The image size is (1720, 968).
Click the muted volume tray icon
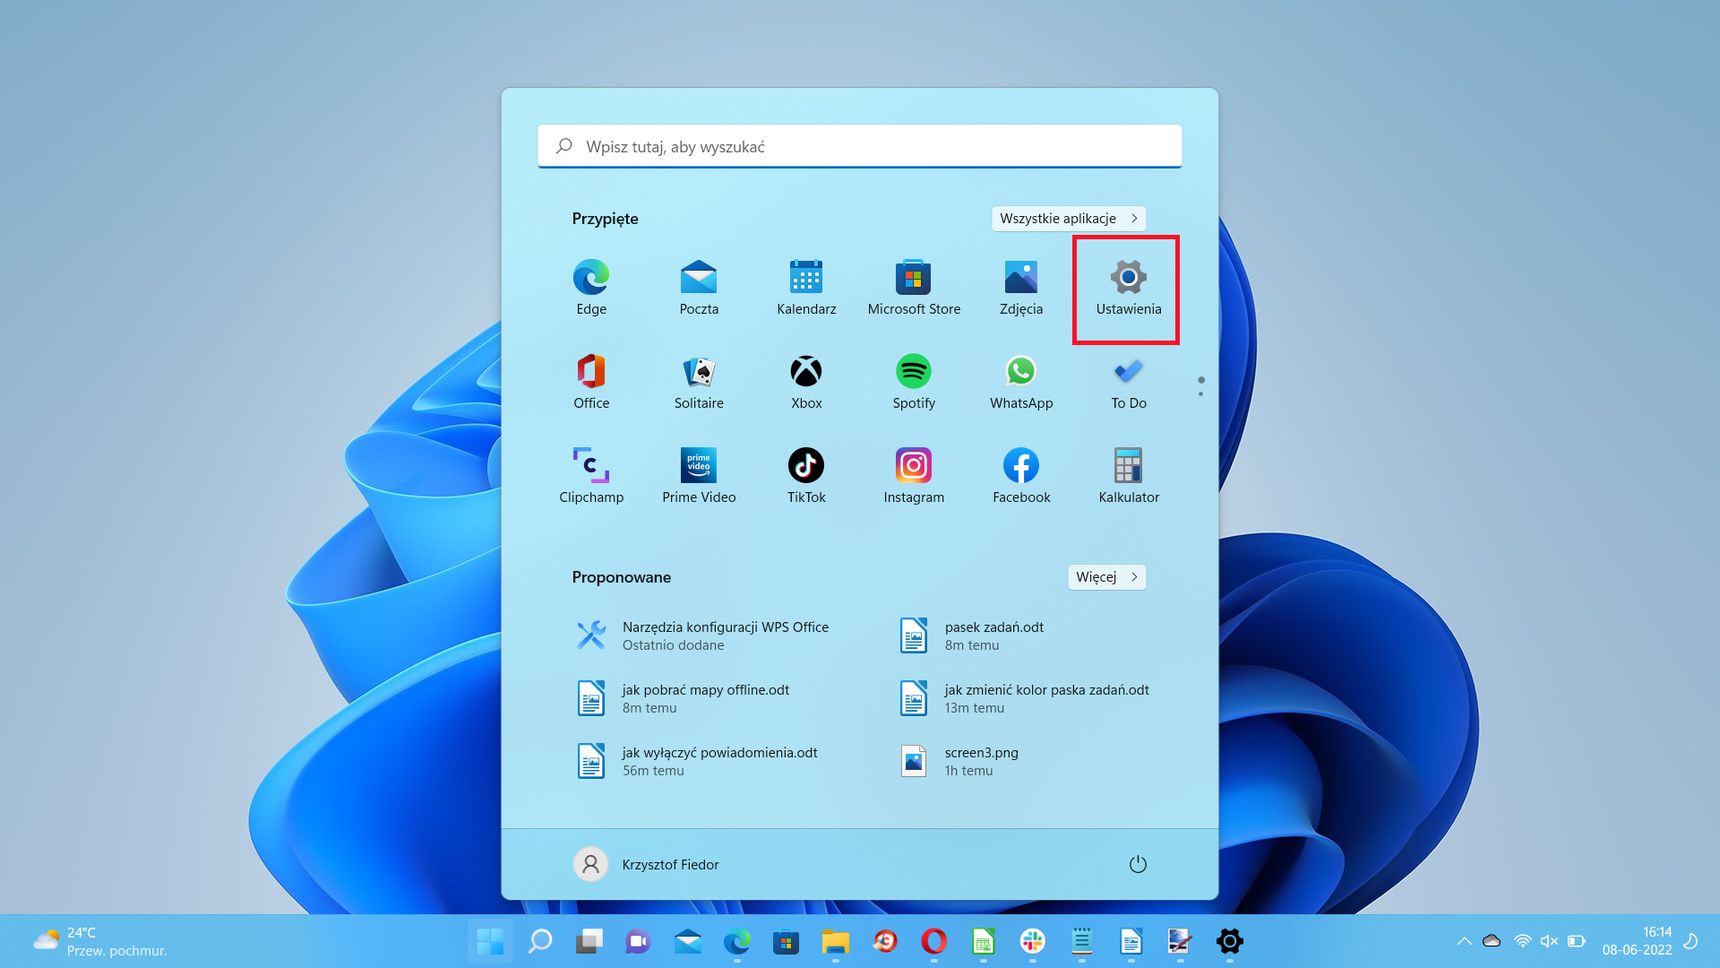tap(1549, 941)
